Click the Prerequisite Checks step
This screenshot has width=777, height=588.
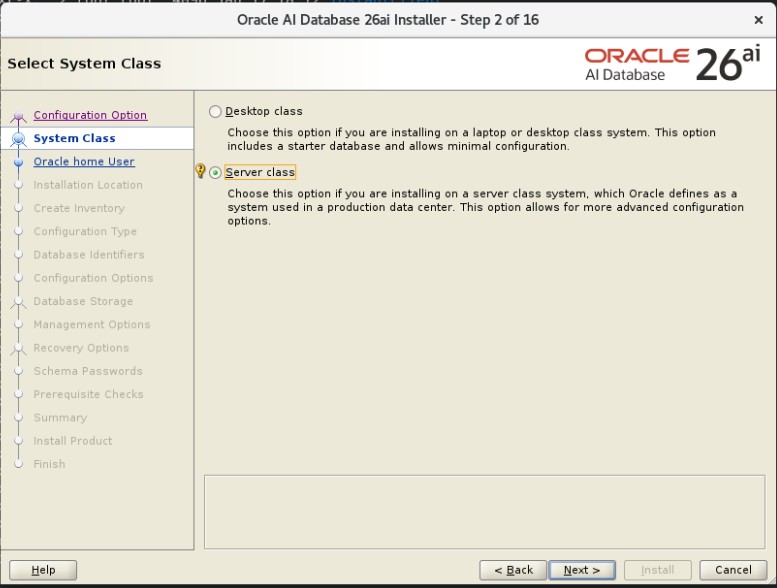tap(88, 394)
